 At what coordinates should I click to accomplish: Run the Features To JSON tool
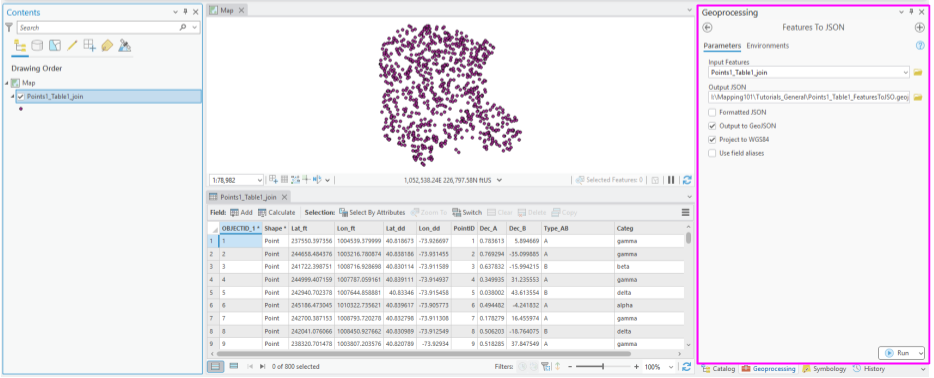point(901,353)
